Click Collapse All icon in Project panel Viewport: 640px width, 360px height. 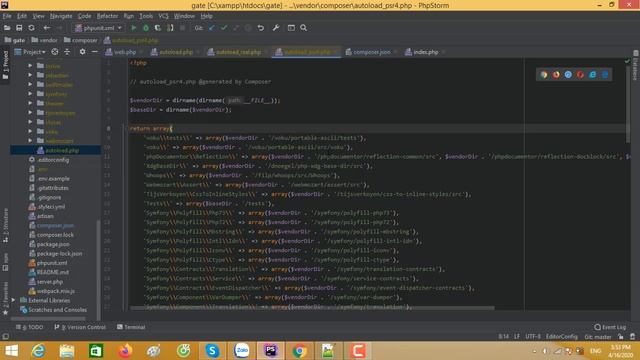pos(67,52)
